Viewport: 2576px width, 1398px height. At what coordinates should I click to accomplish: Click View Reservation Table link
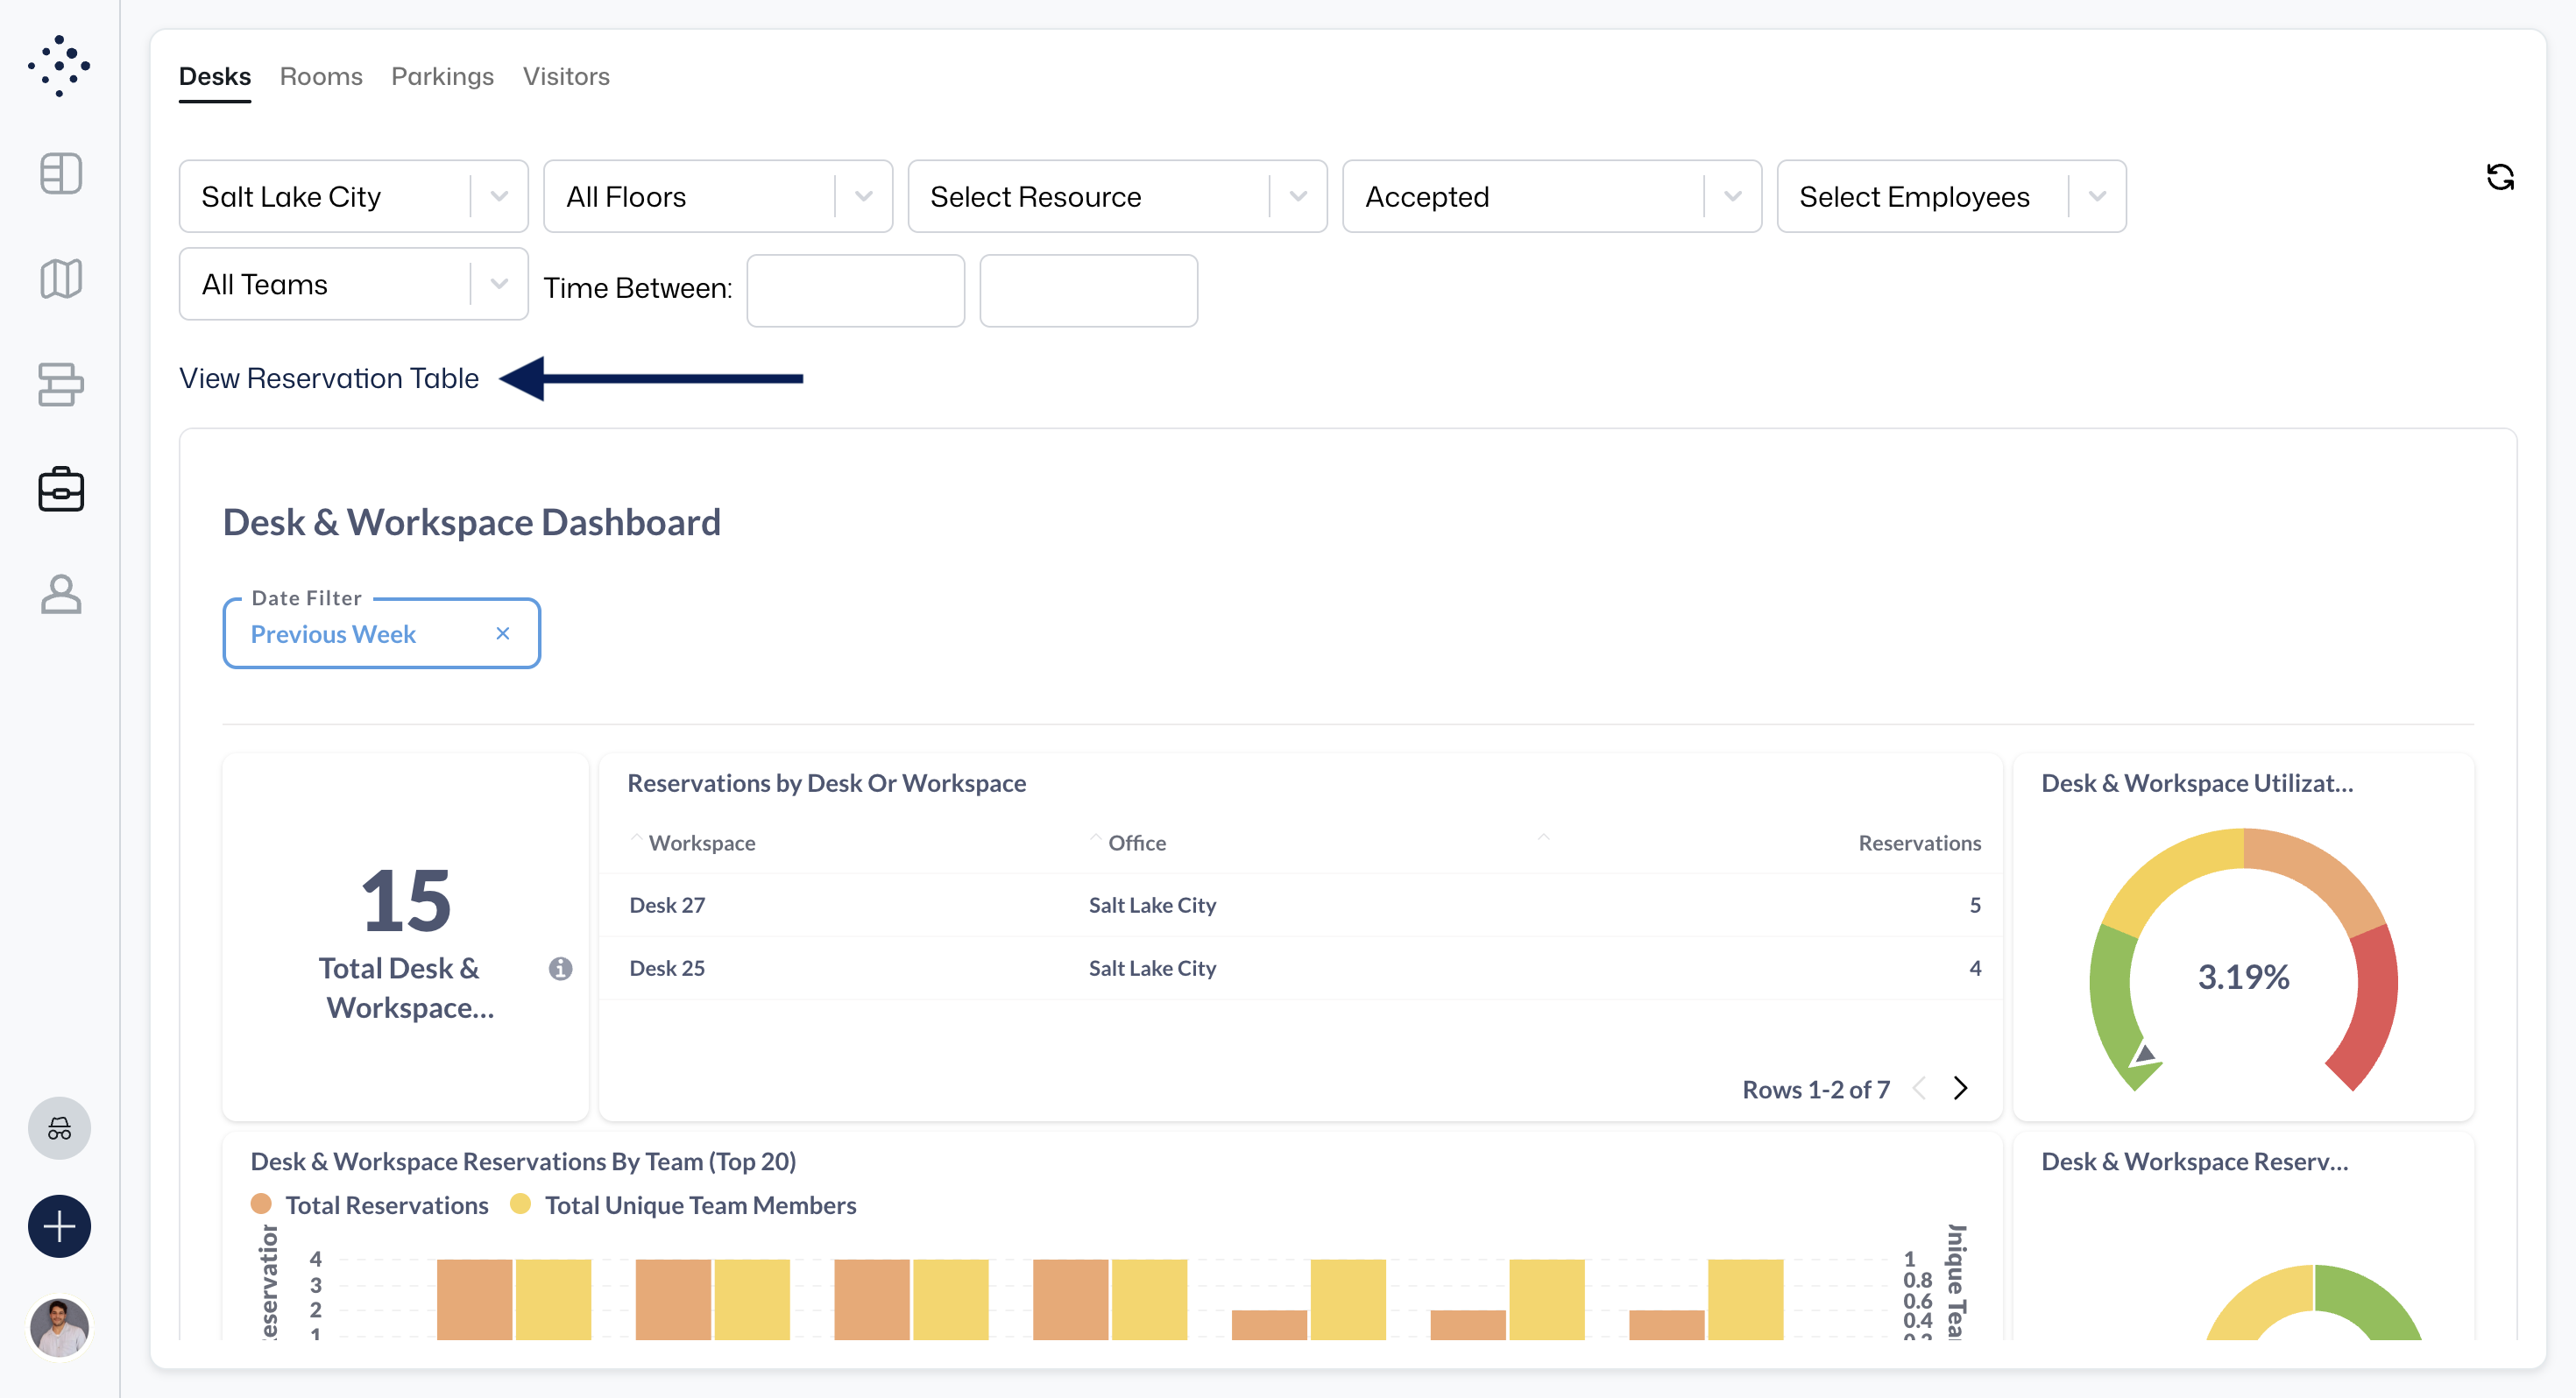pyautogui.click(x=328, y=379)
